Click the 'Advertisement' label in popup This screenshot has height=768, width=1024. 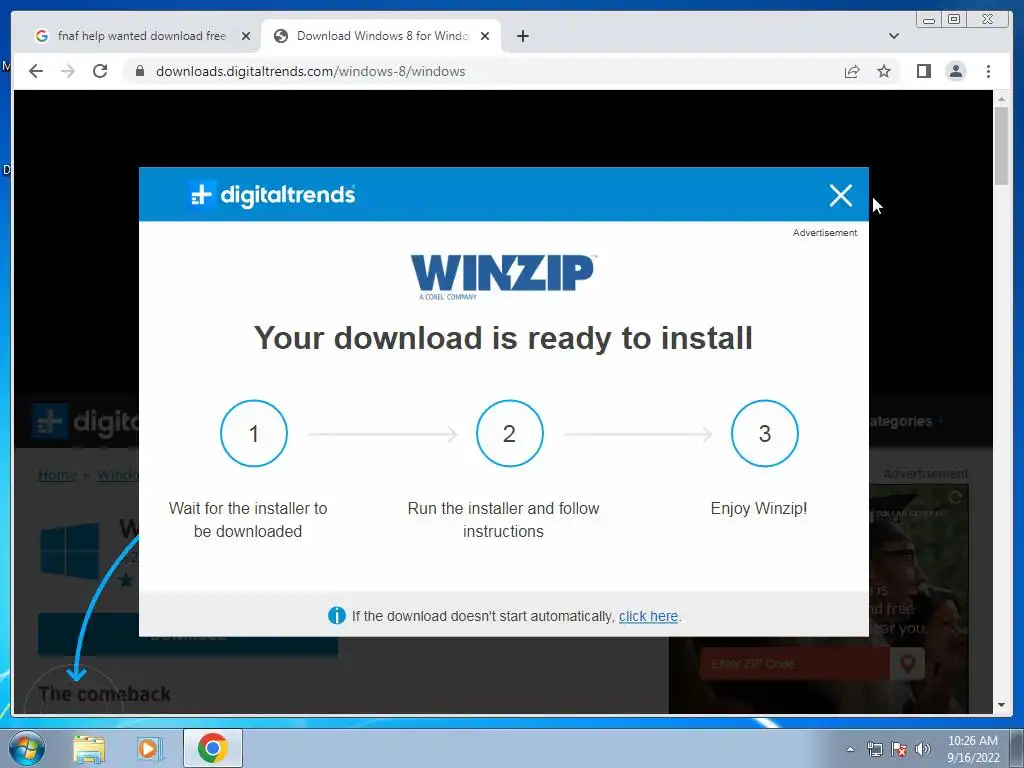pyautogui.click(x=825, y=232)
